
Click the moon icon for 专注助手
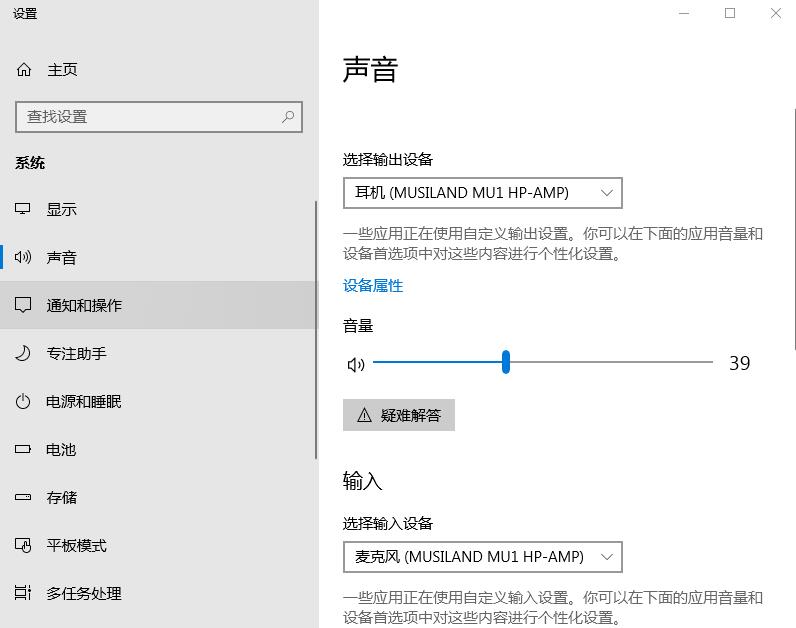coord(23,353)
